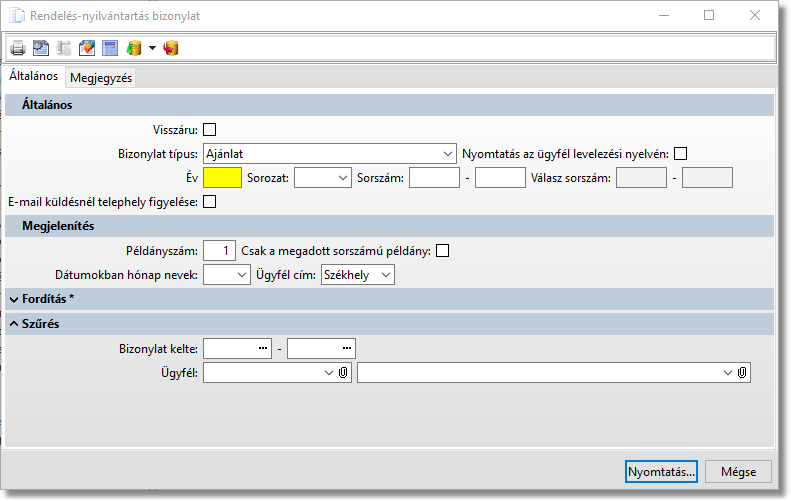Click the paperclip icon at the far right of the Ügyfél row

742,373
